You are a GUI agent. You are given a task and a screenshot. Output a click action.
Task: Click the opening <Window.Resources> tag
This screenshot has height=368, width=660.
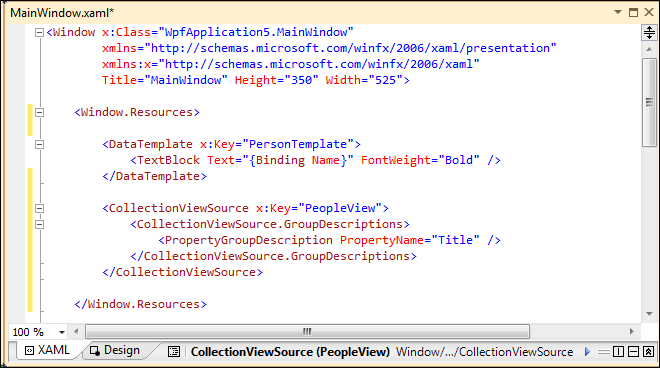coord(137,112)
